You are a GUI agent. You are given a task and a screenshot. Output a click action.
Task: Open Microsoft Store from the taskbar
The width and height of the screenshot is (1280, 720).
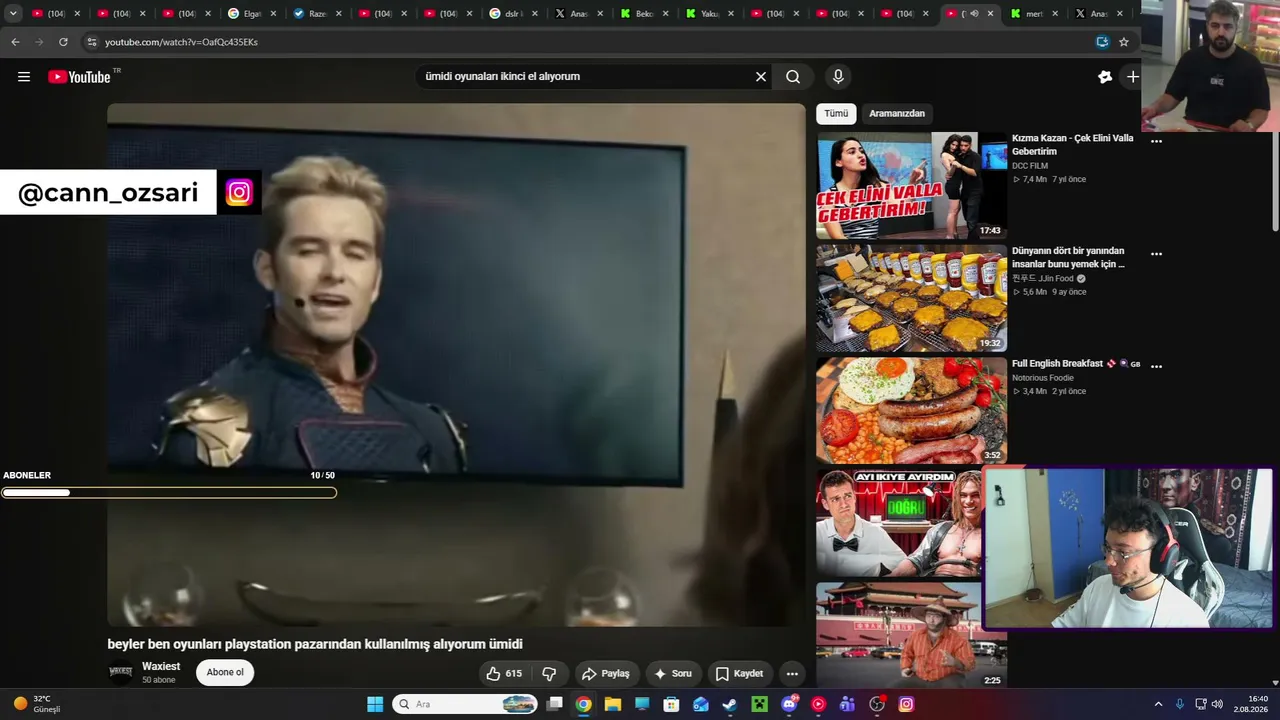tap(671, 704)
